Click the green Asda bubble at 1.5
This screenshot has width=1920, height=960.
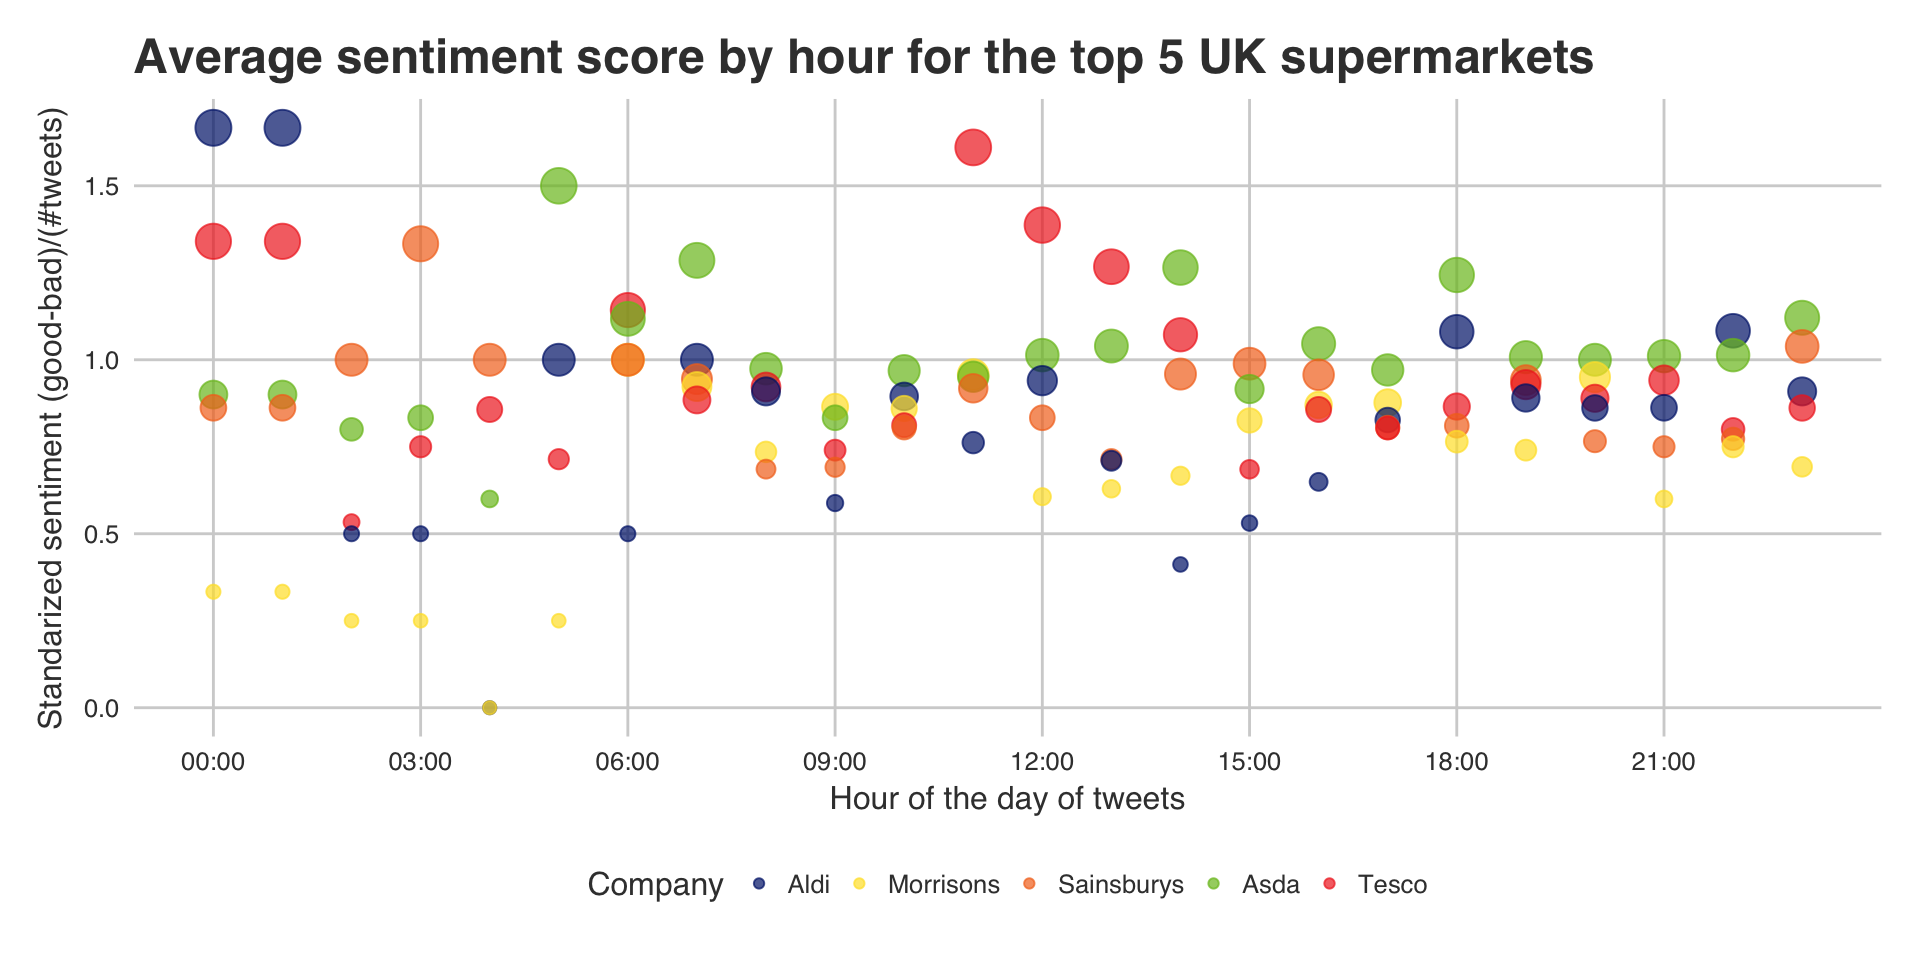[x=559, y=186]
